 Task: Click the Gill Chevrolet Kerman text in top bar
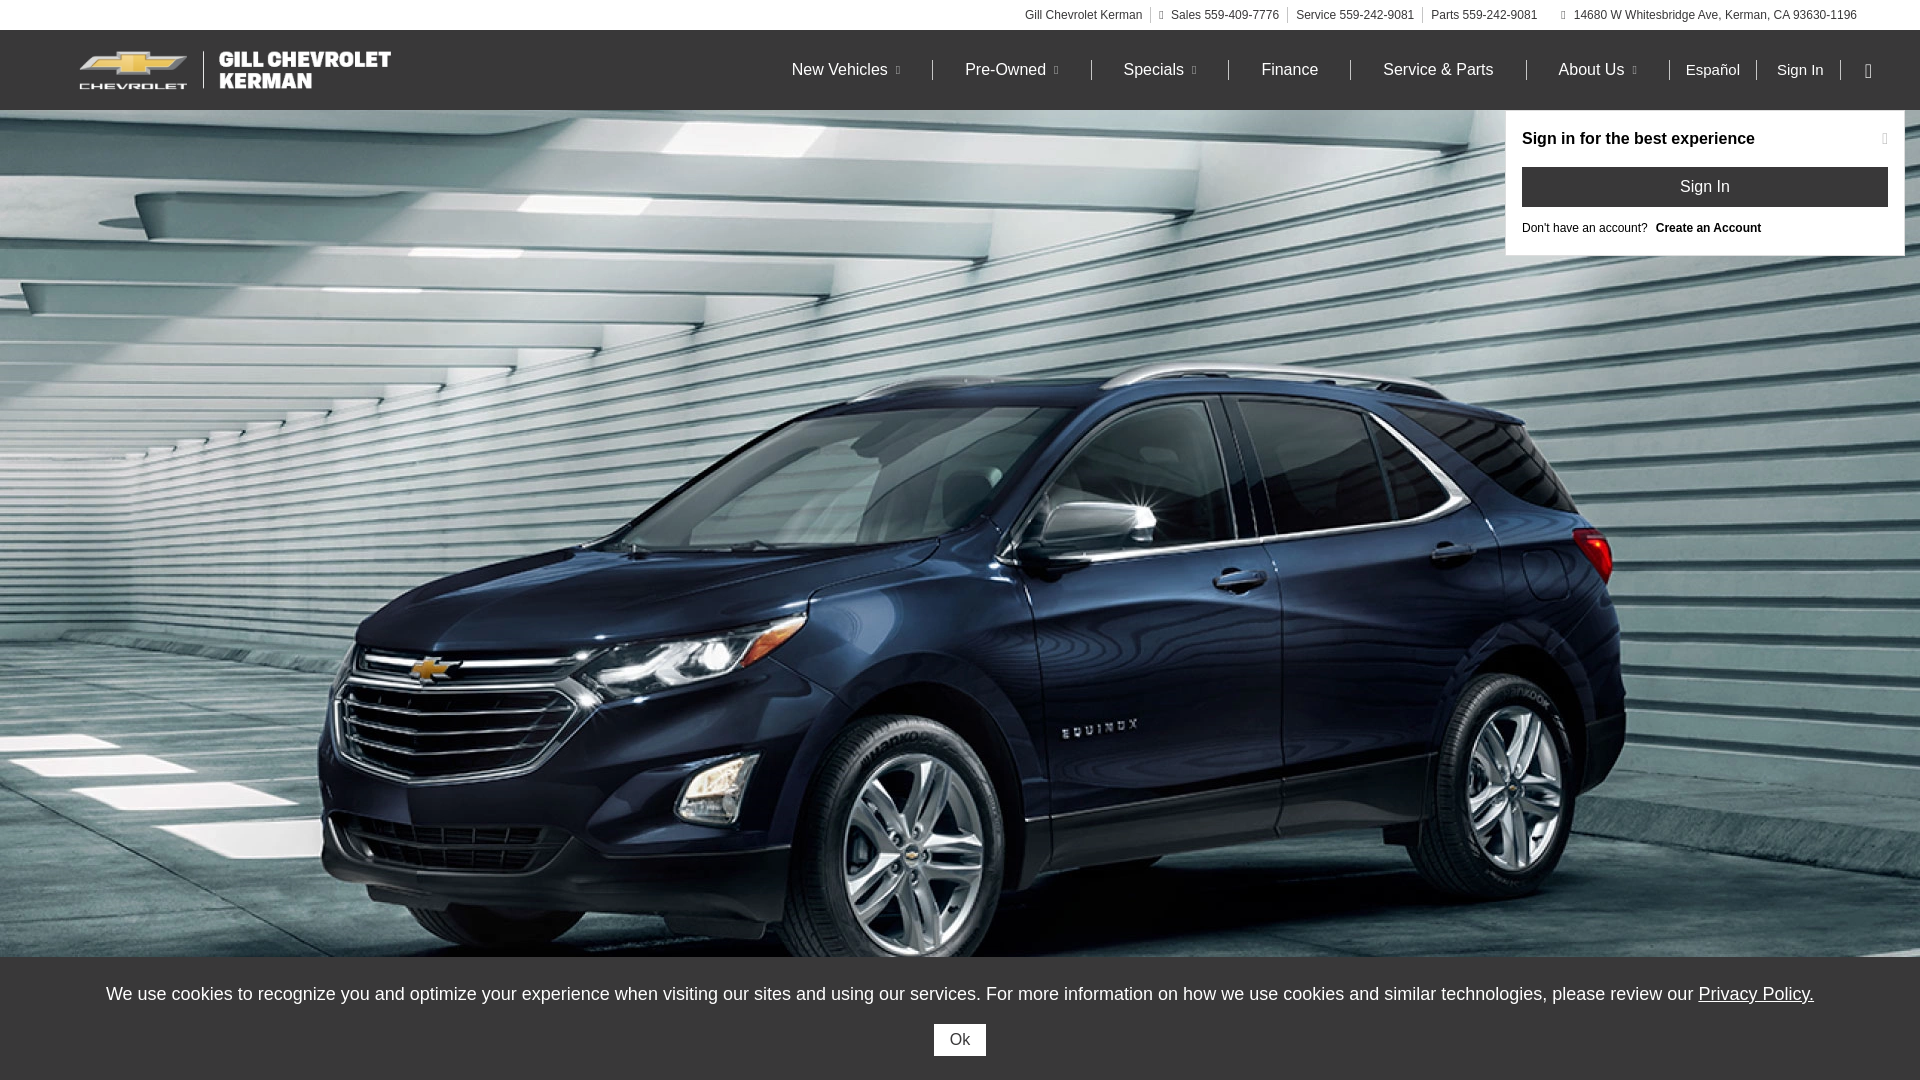(x=1082, y=15)
